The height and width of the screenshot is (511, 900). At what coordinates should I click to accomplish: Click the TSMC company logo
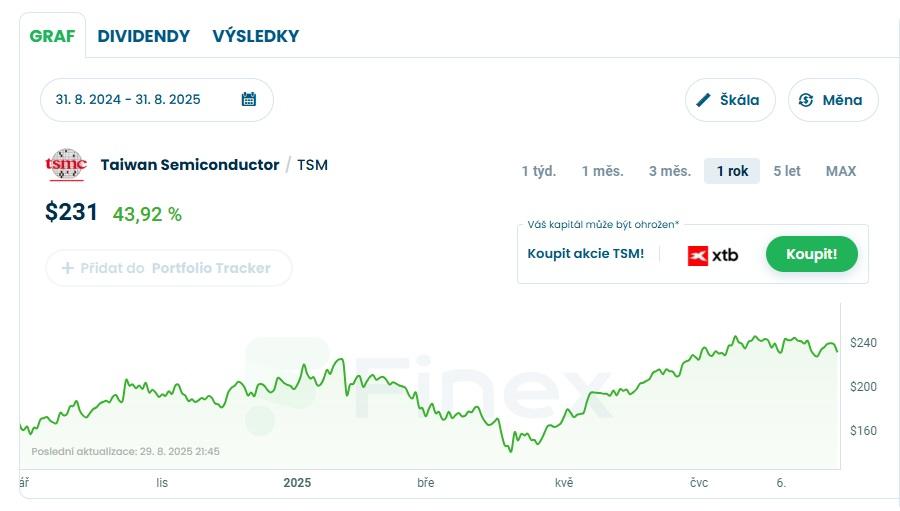pos(67,165)
